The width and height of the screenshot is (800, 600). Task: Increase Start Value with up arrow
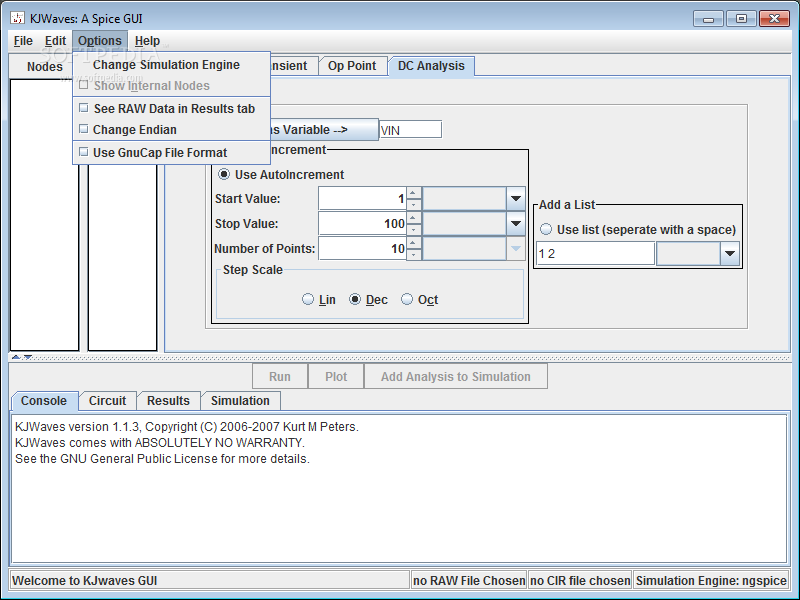point(414,193)
